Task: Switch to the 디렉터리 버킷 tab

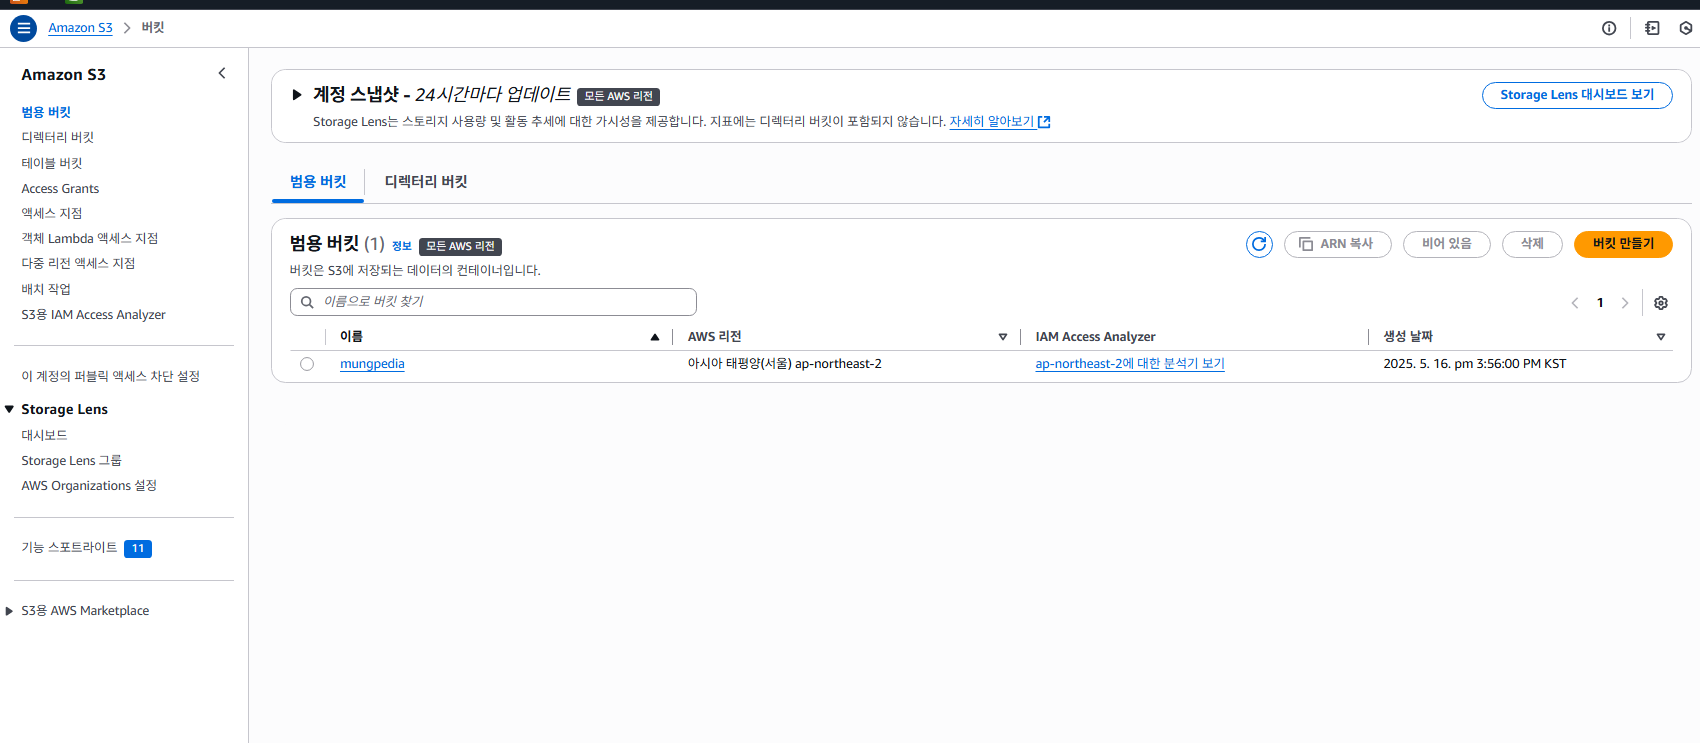Action: tap(426, 182)
